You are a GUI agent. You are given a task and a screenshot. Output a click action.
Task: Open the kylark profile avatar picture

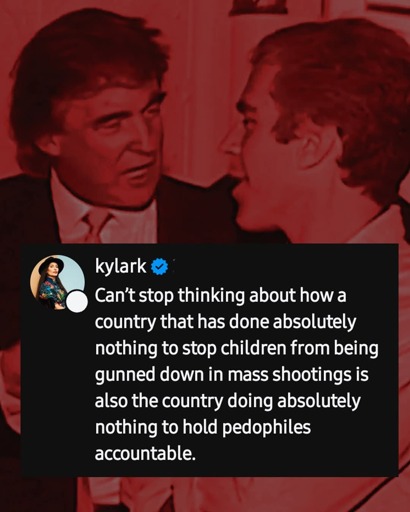coord(57,283)
